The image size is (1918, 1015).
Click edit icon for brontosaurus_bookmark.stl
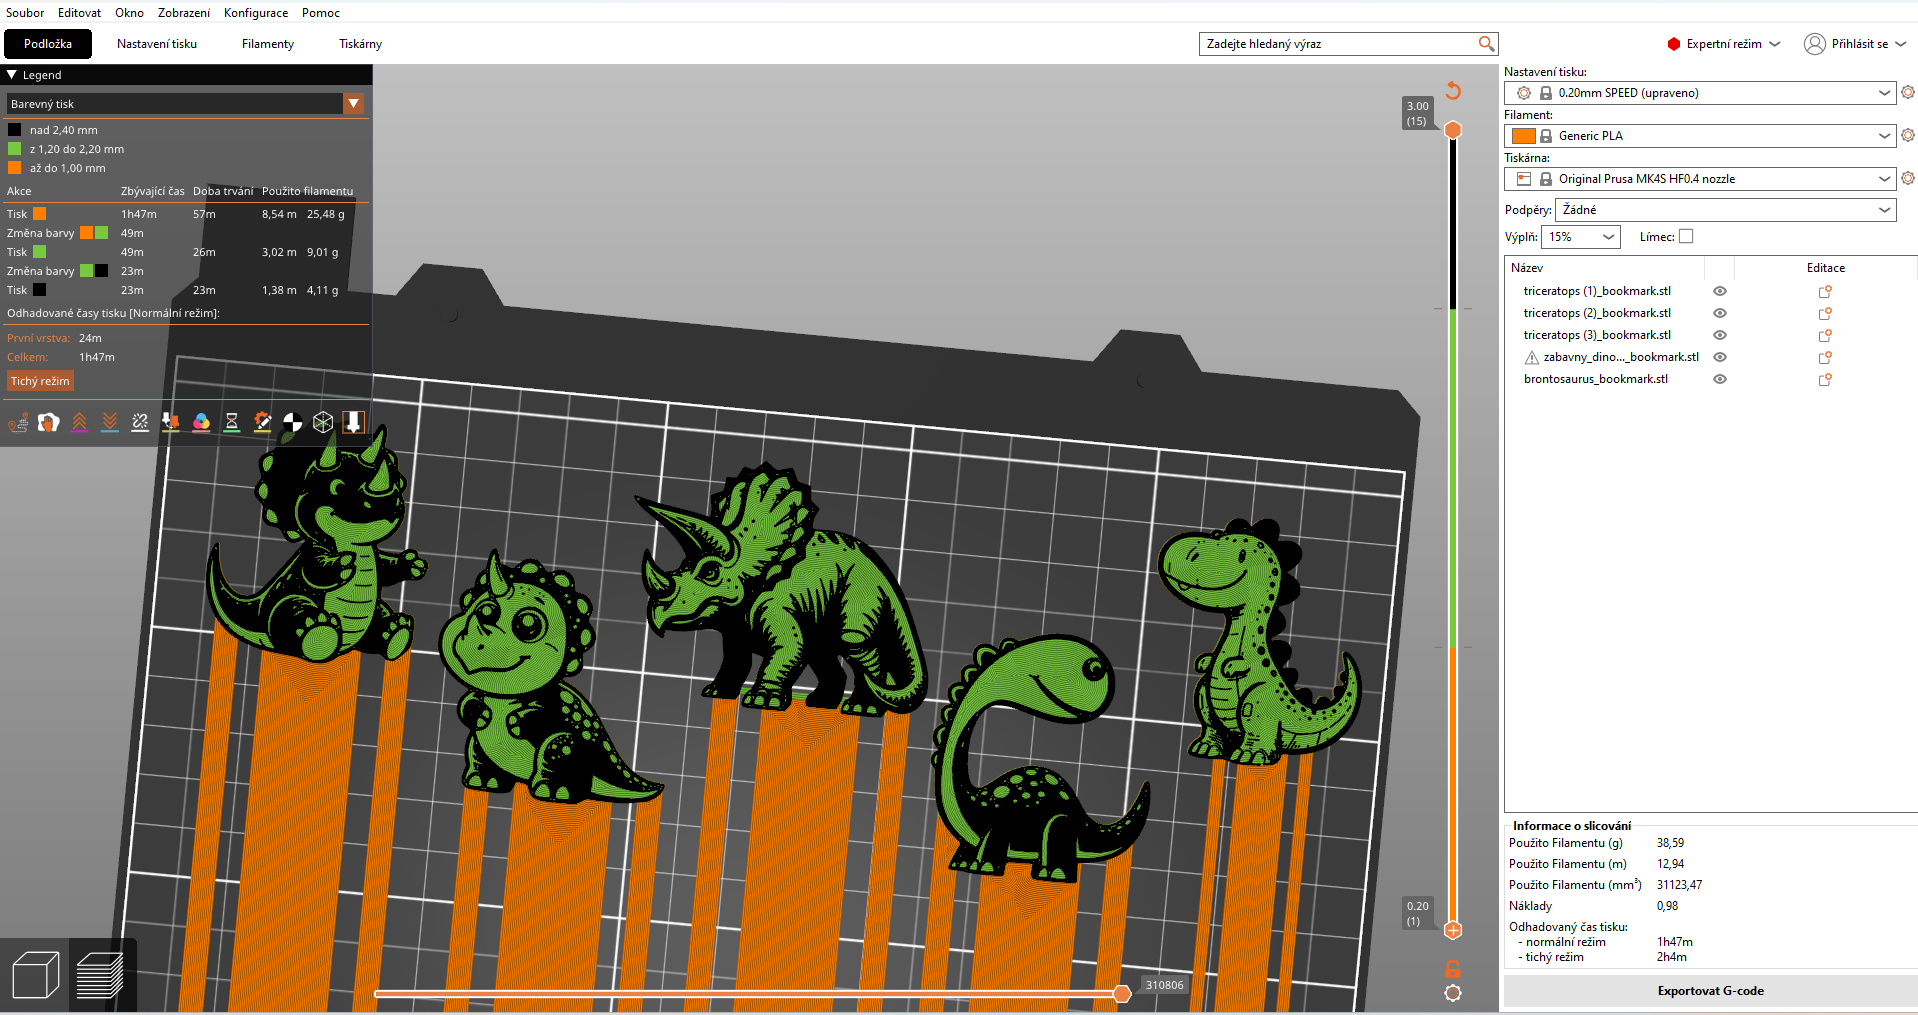click(1825, 379)
